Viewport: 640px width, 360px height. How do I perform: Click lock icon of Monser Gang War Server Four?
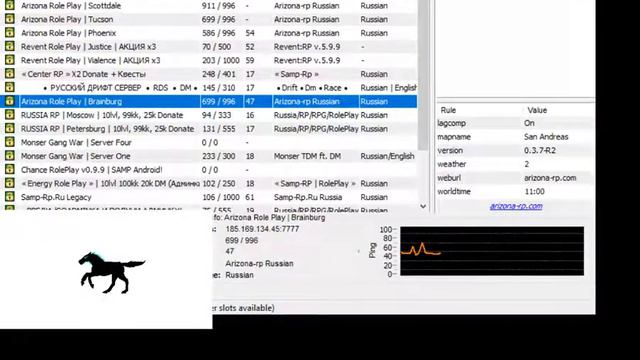[9, 142]
